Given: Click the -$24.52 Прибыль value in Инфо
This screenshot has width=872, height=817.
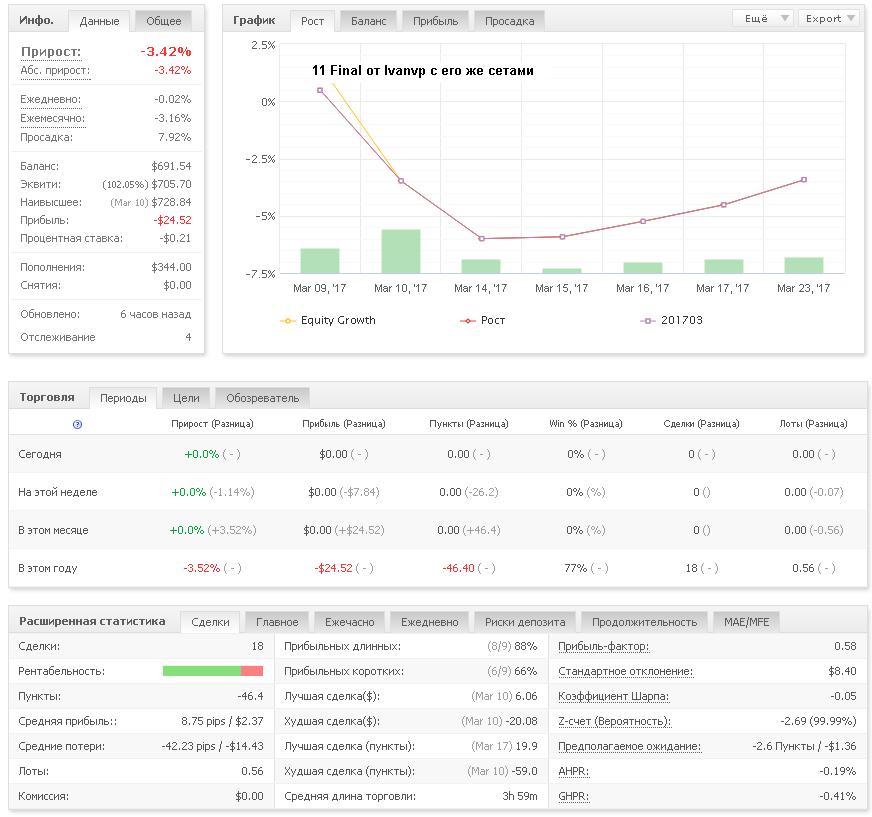Looking at the screenshot, I should pyautogui.click(x=172, y=220).
